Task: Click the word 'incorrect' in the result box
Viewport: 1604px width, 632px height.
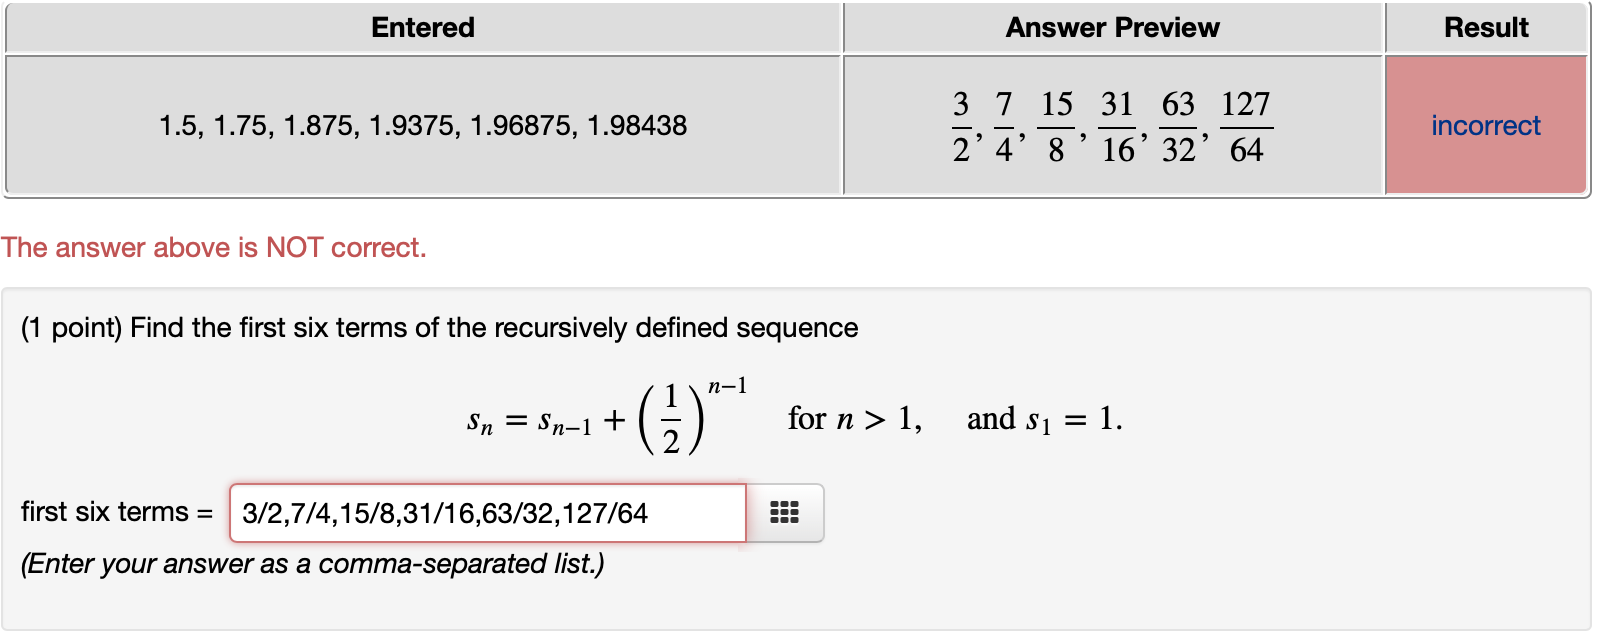Action: point(1486,124)
